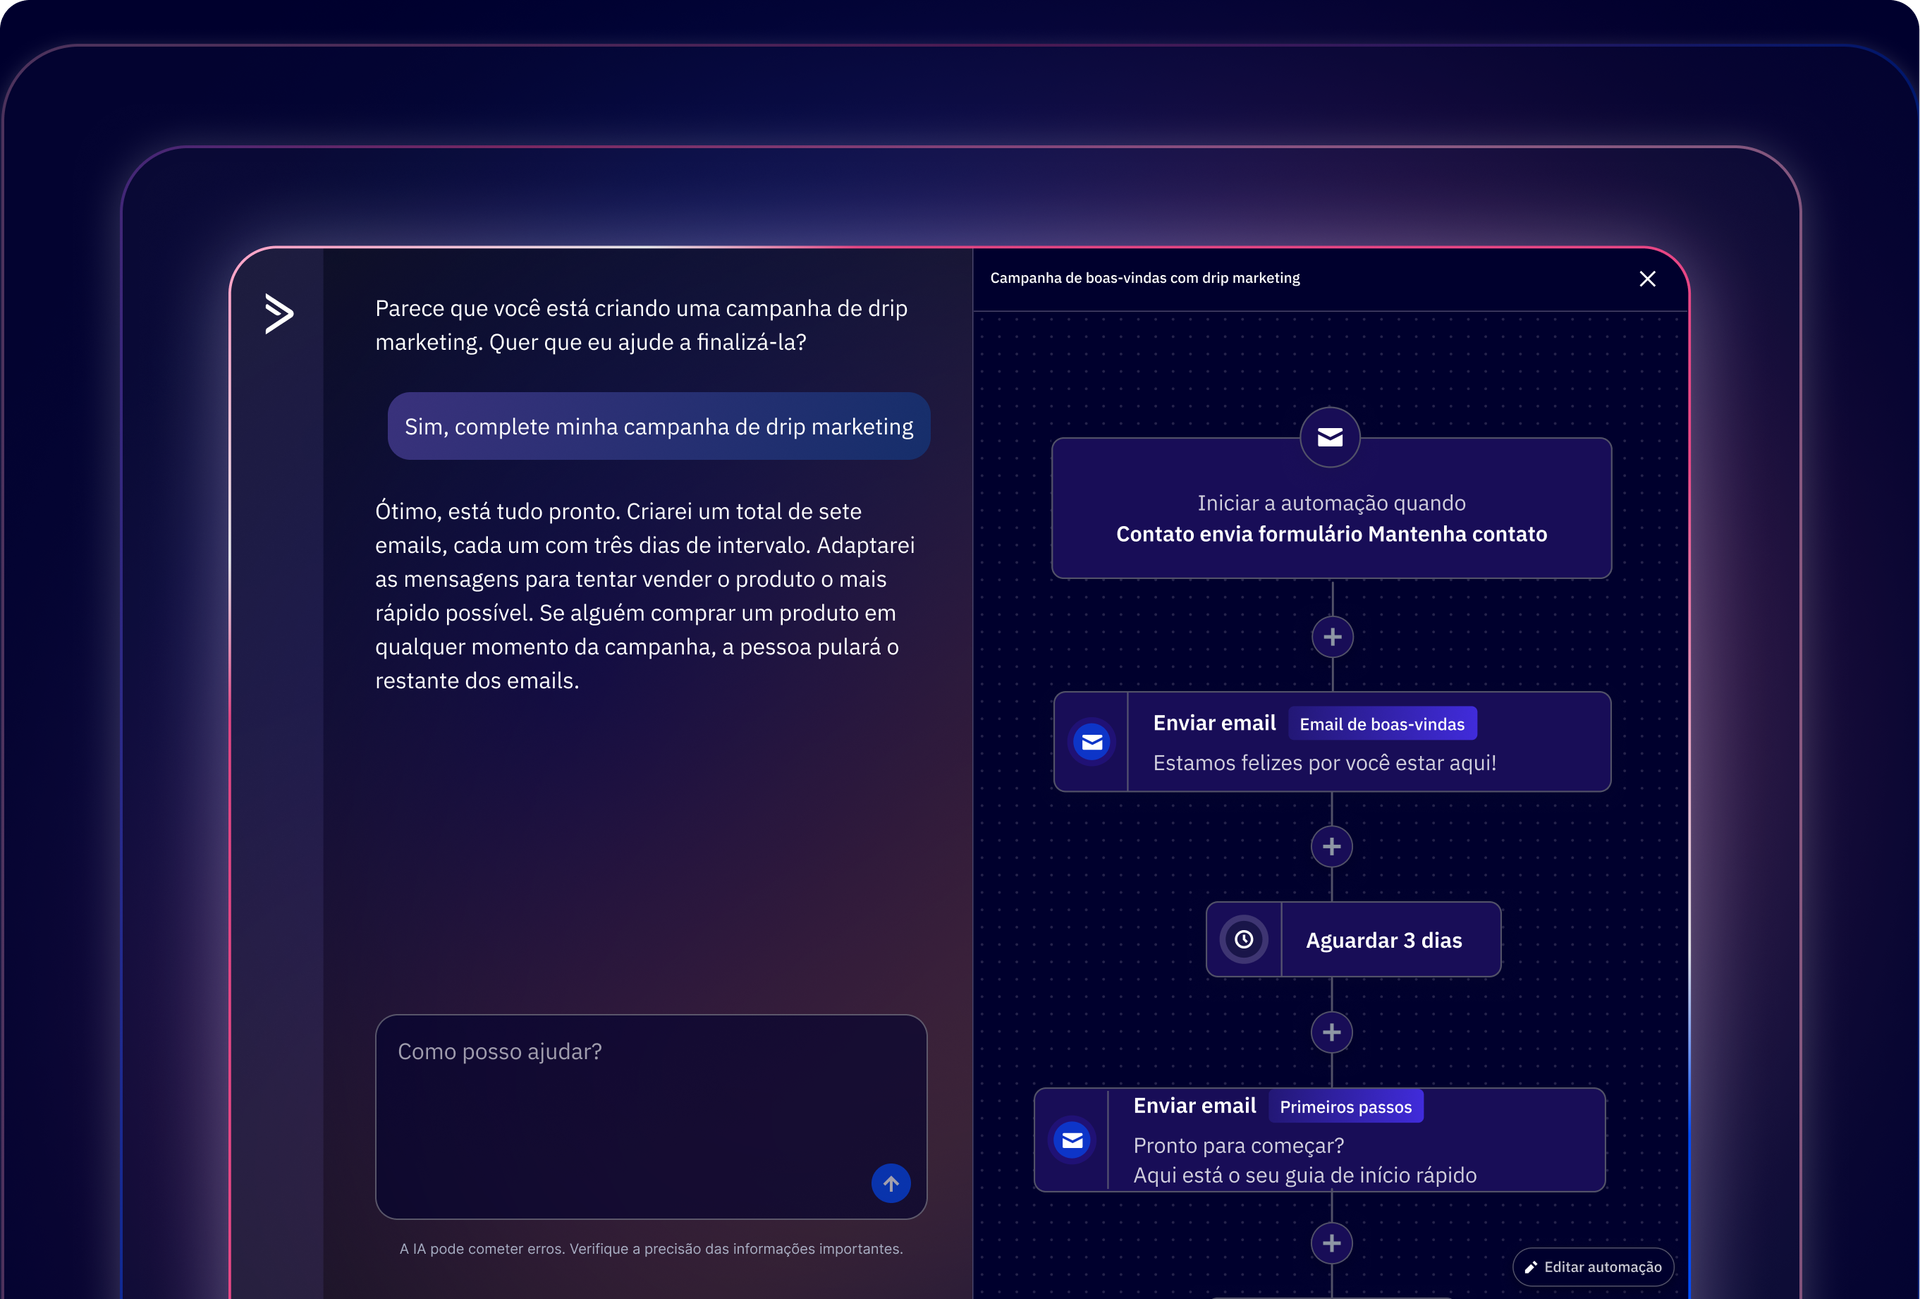This screenshot has height=1299, width=1920.
Task: Click the ActiveCampaign logo icon
Action: 279,314
